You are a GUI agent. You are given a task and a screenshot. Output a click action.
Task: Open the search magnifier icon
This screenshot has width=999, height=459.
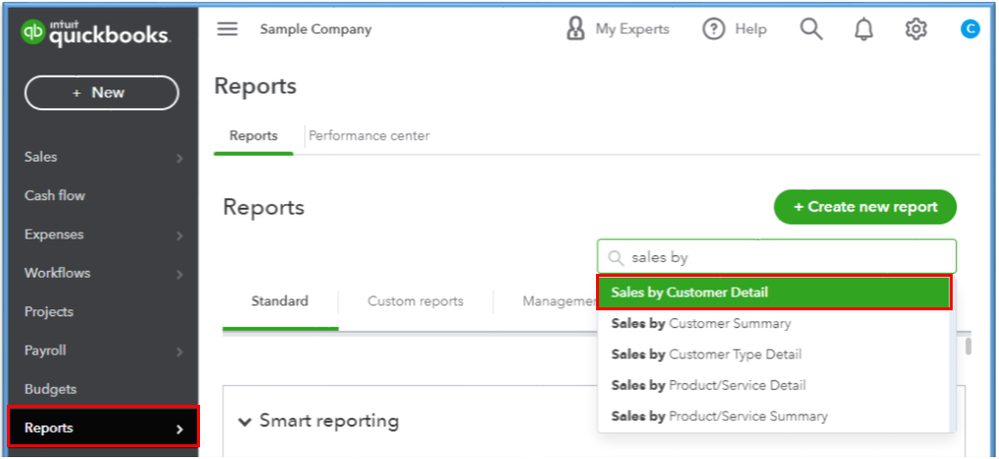(x=811, y=29)
